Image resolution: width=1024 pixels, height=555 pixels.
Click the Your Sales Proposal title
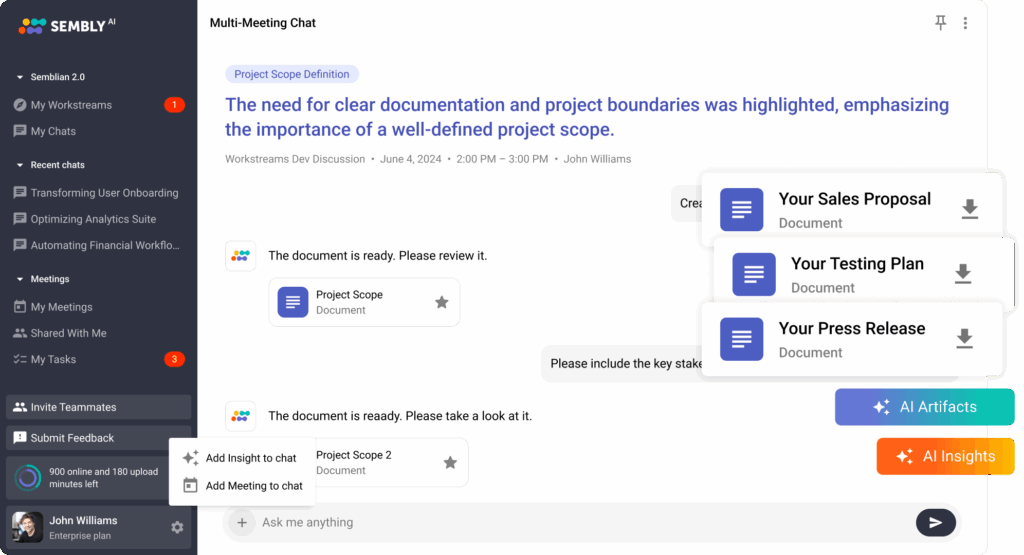pos(855,199)
